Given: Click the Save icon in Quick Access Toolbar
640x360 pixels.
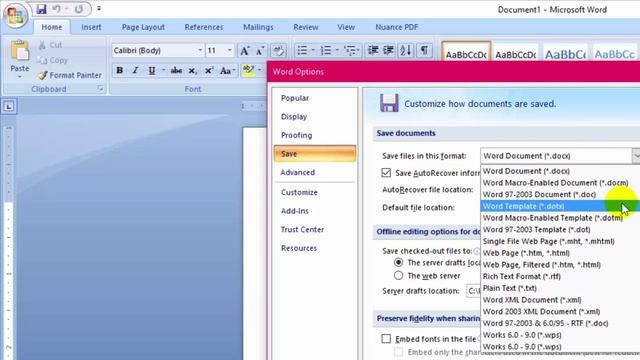Looking at the screenshot, I should pos(41,9).
